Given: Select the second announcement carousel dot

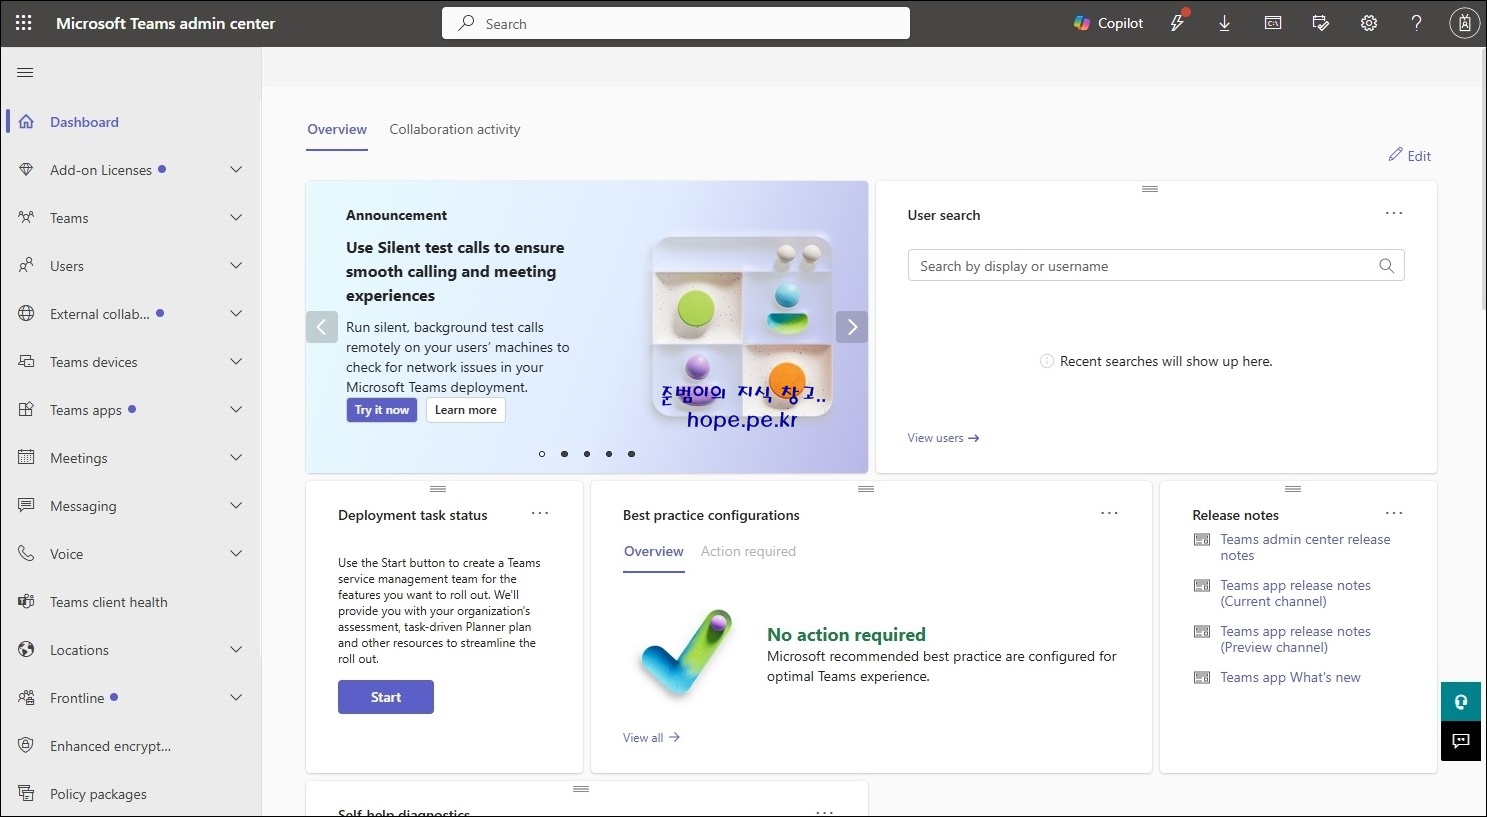Looking at the screenshot, I should [564, 454].
